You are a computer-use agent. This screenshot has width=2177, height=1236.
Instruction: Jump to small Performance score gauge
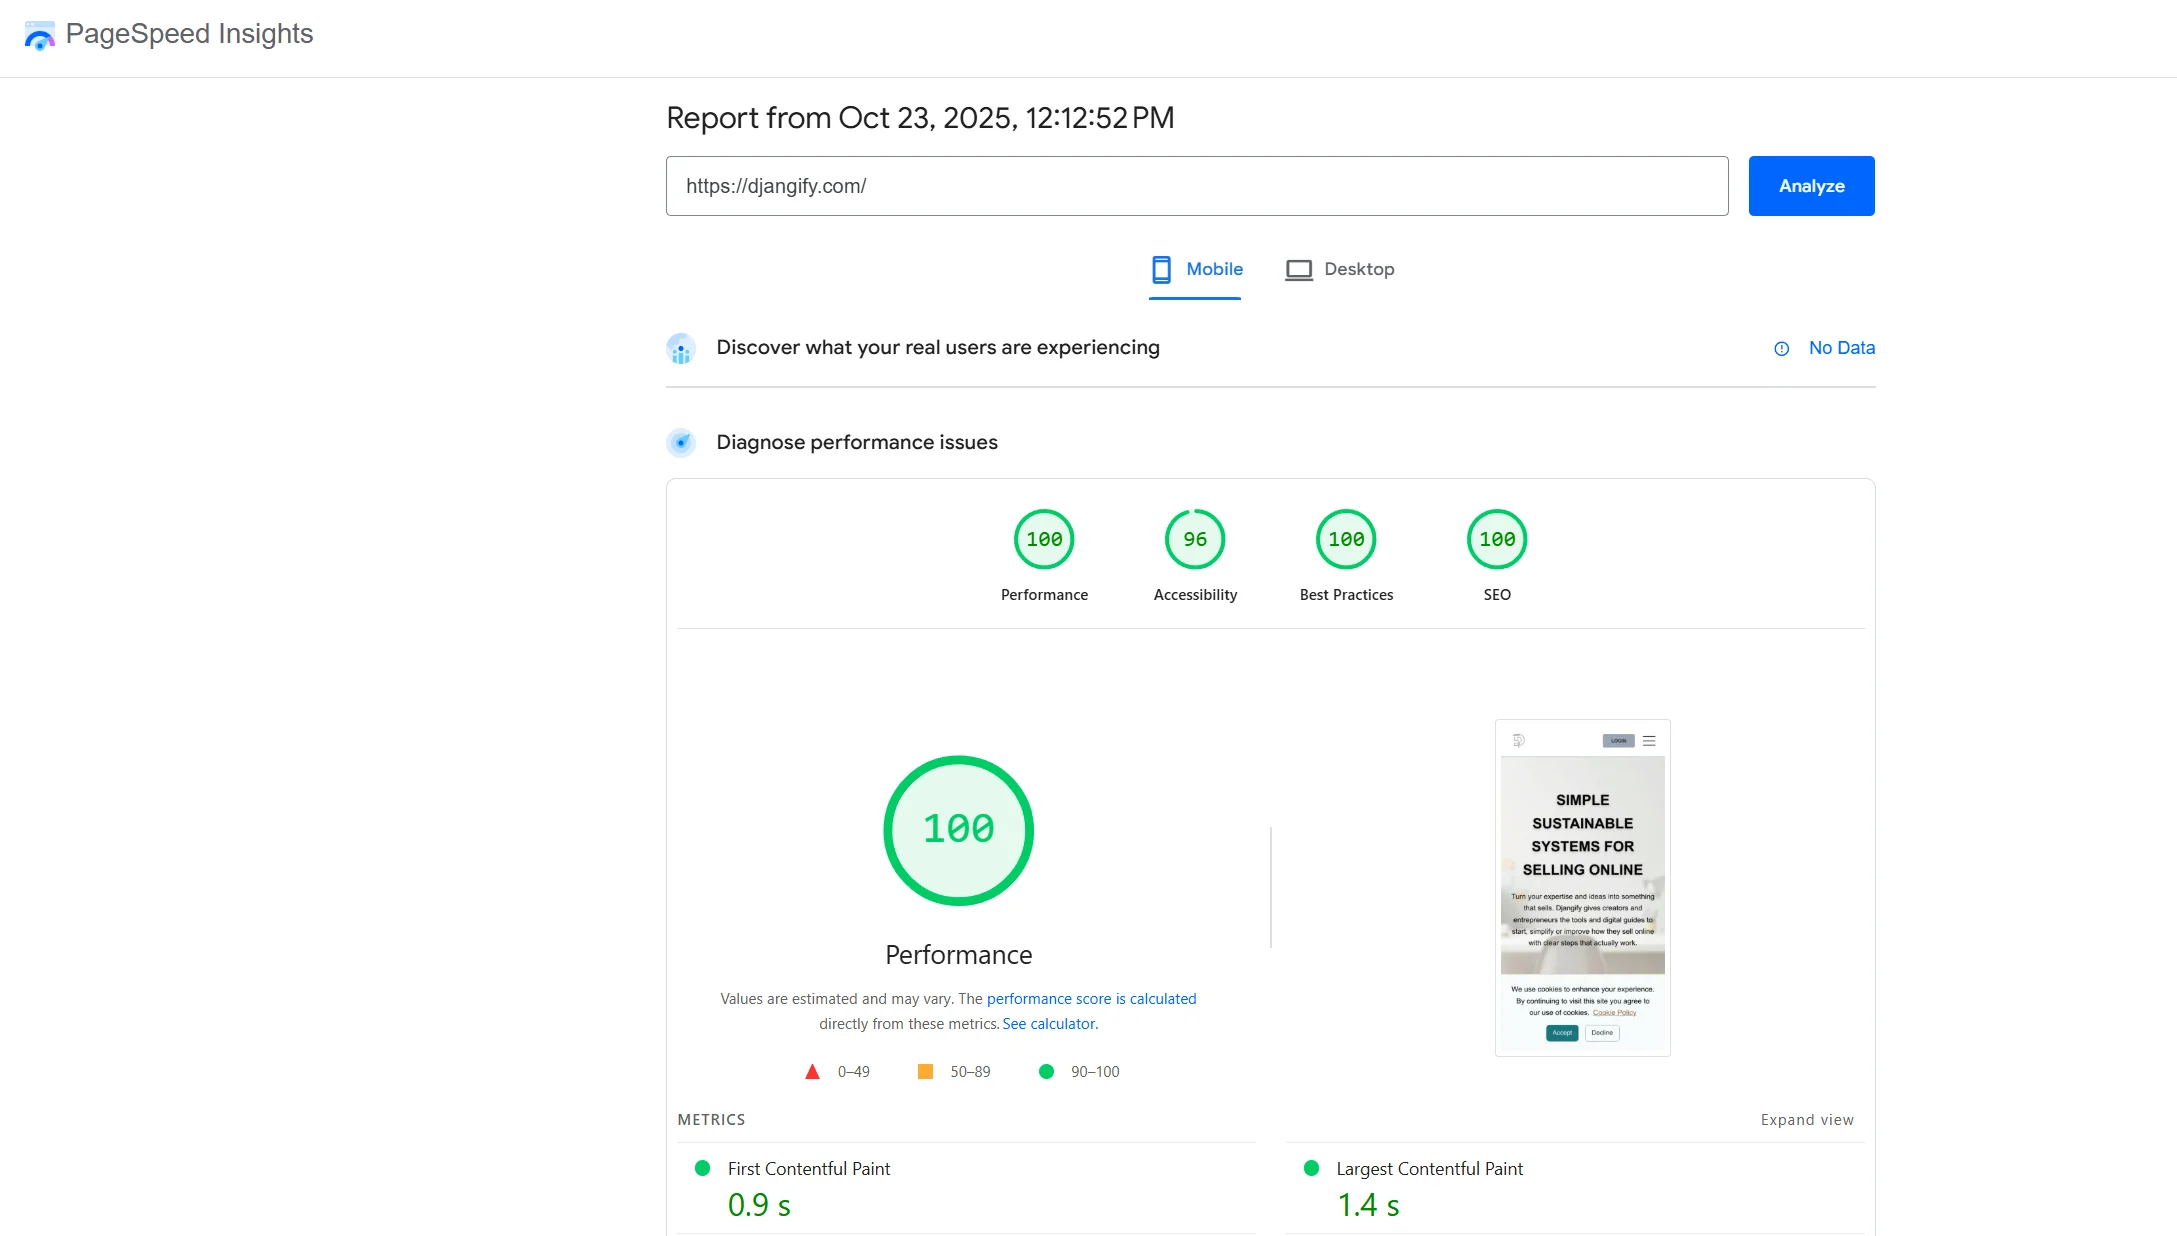pos(1044,540)
